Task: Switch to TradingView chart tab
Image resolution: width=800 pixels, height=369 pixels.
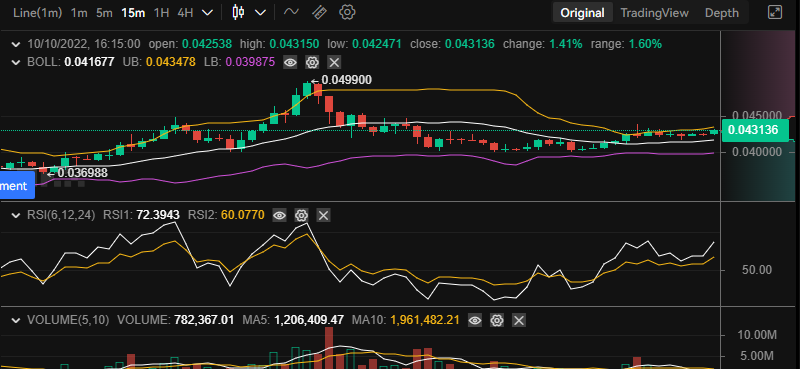Action: coord(655,13)
